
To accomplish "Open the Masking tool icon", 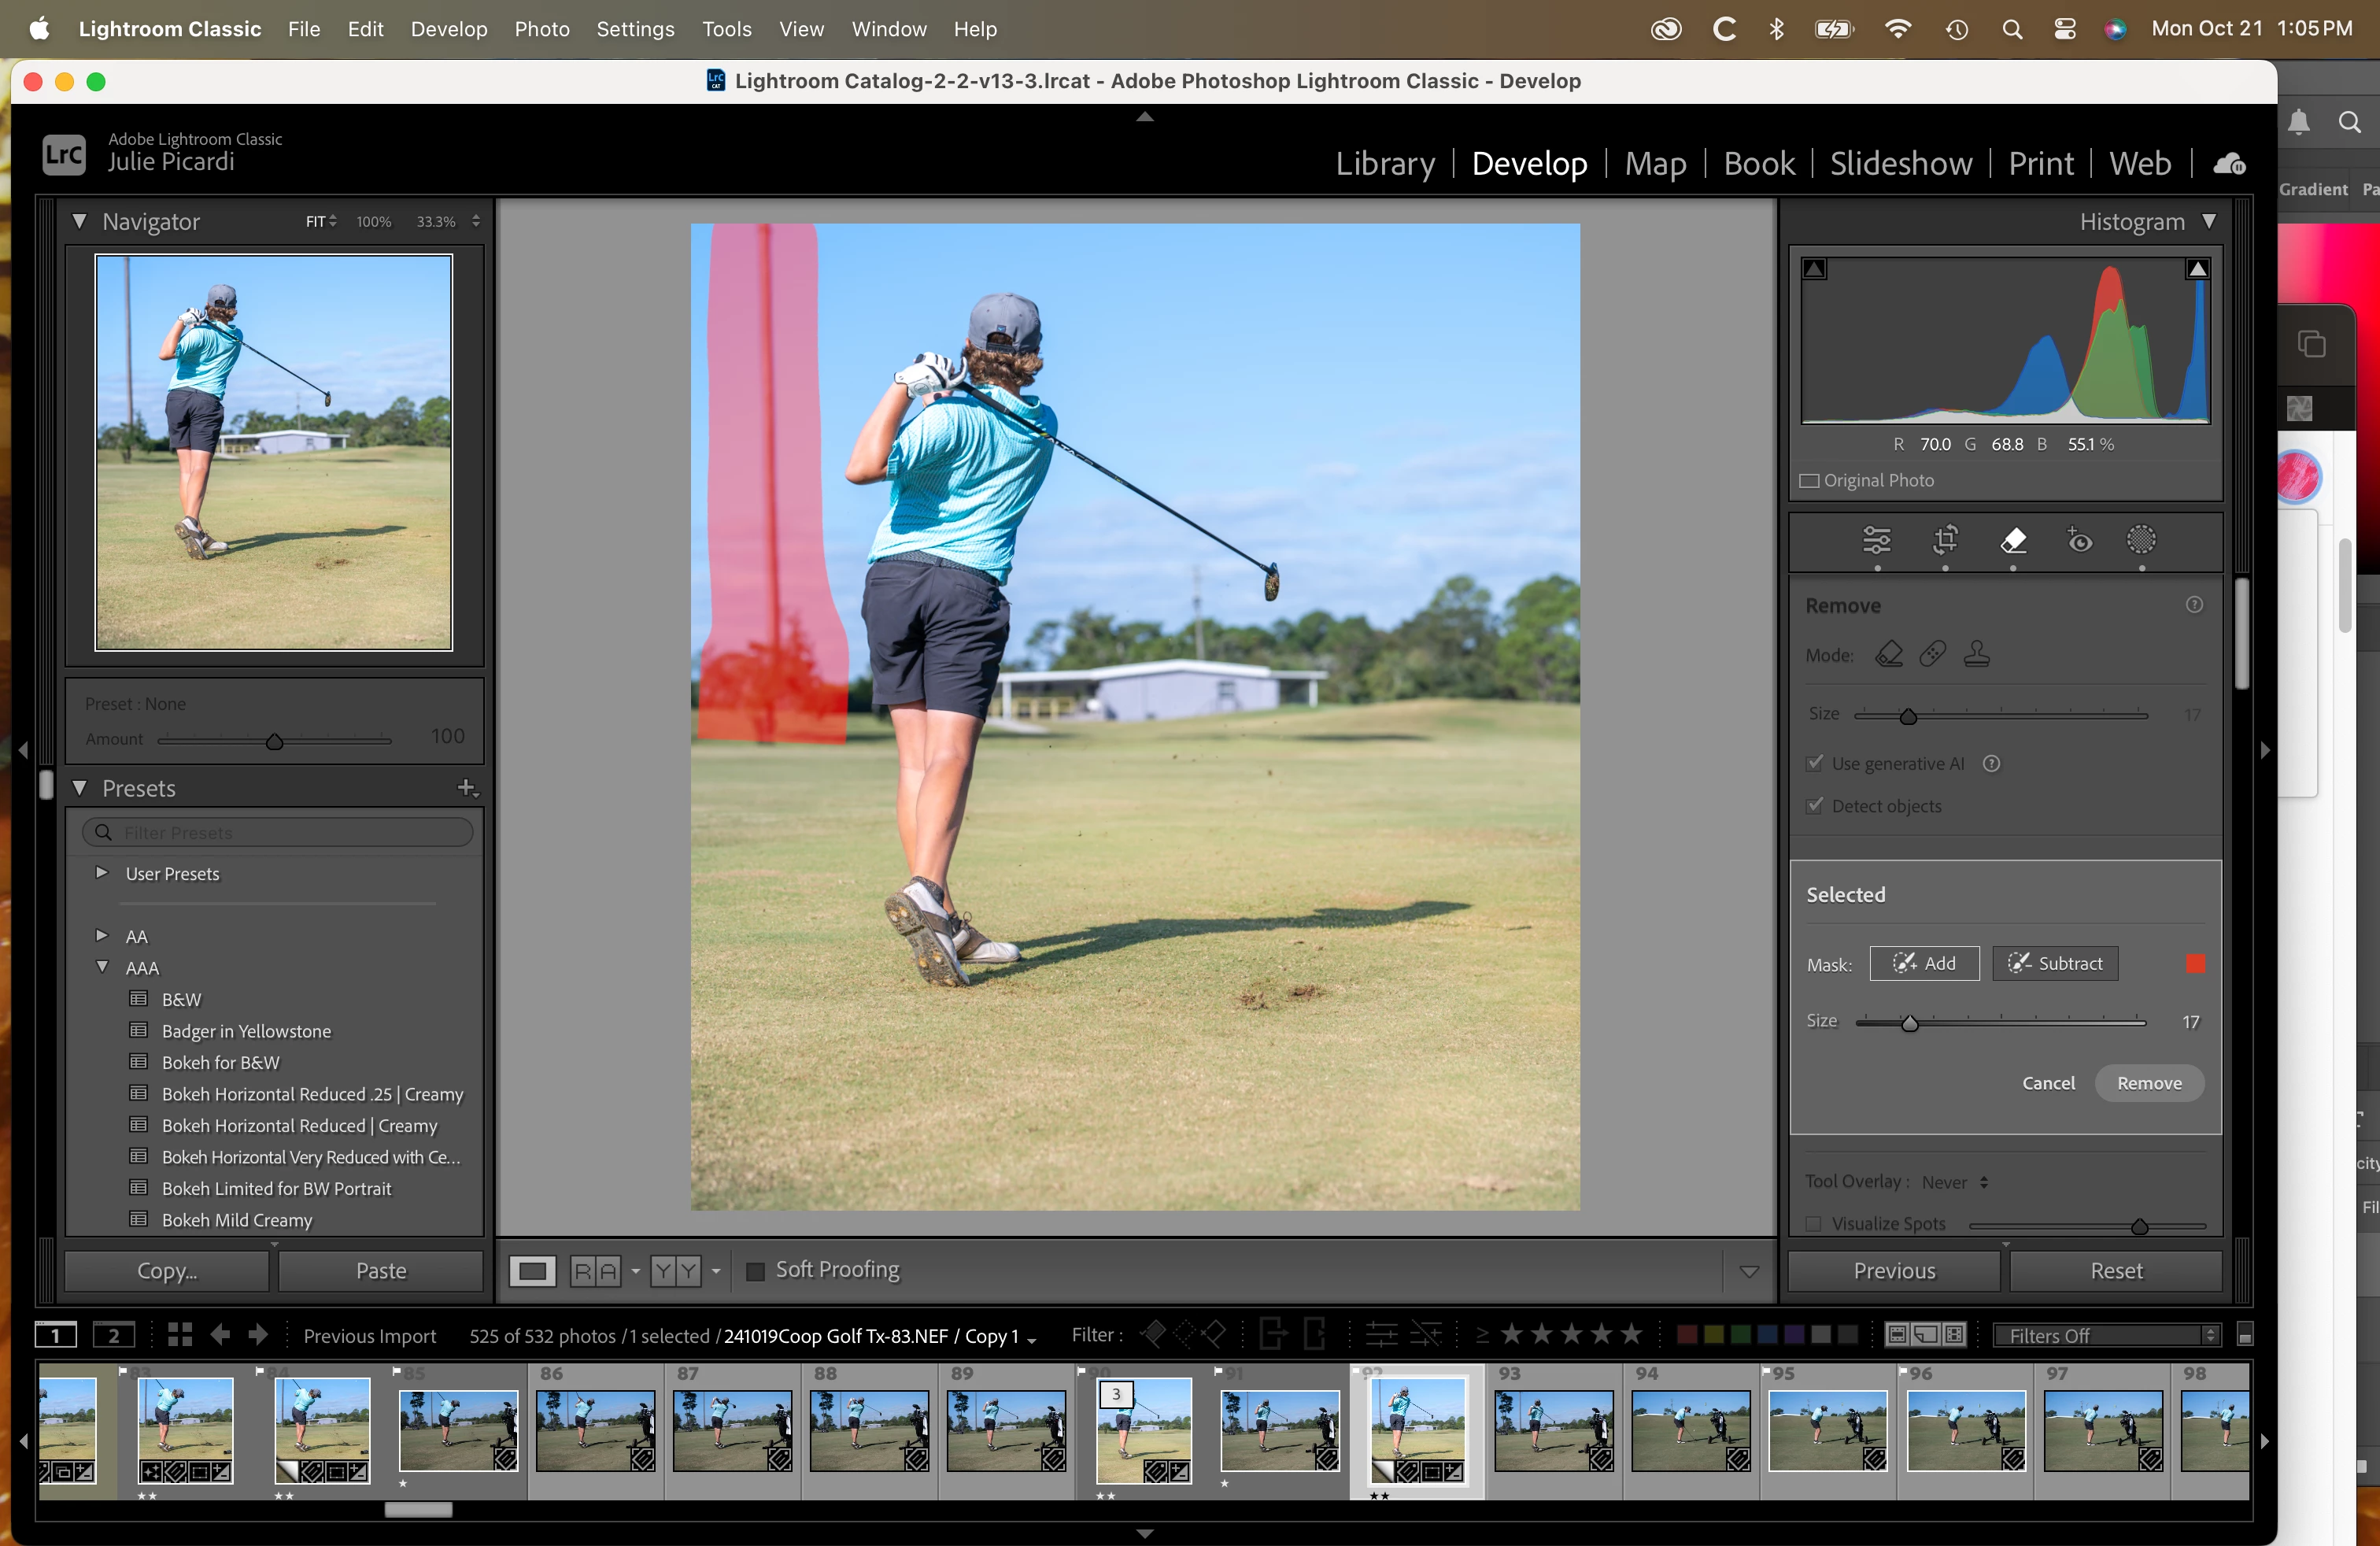I will coord(2141,540).
